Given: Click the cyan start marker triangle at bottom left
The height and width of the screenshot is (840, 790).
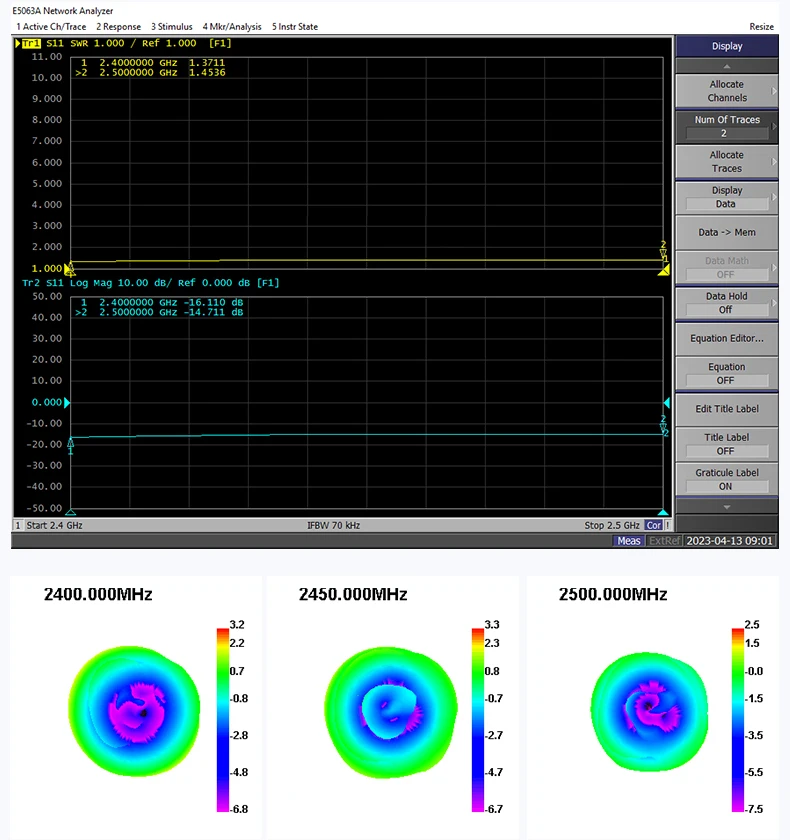Looking at the screenshot, I should point(70,512).
